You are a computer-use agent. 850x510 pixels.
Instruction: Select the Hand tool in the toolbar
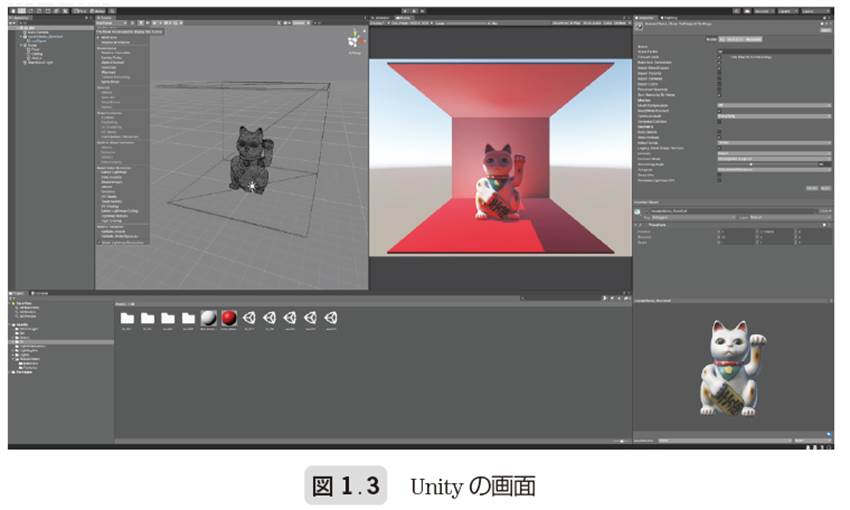[12, 10]
